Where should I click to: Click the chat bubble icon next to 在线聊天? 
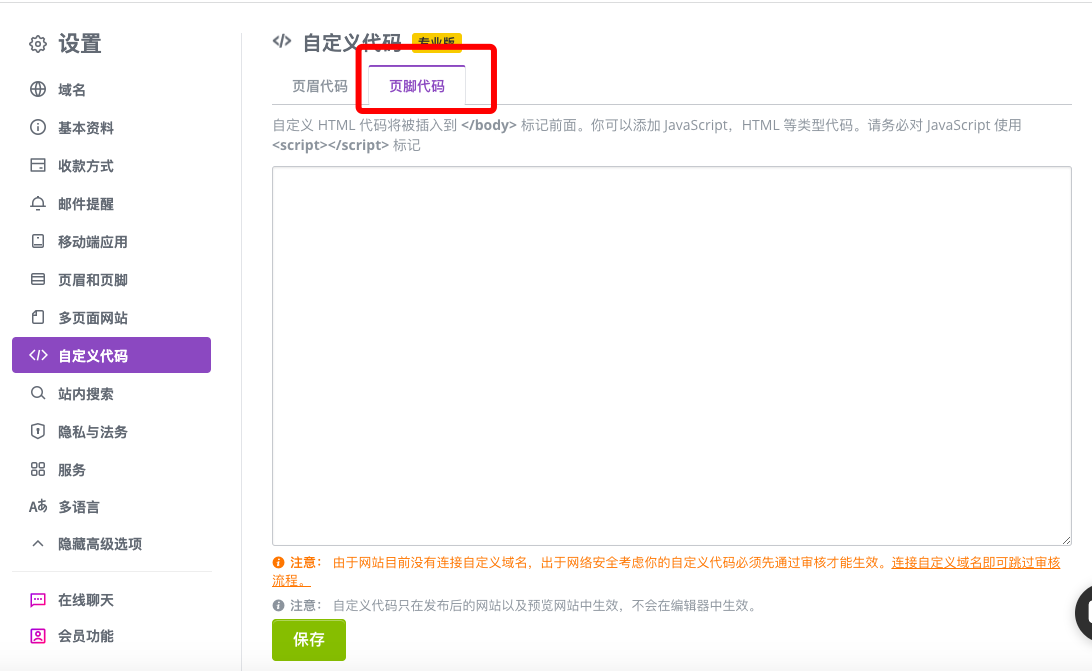click(38, 600)
